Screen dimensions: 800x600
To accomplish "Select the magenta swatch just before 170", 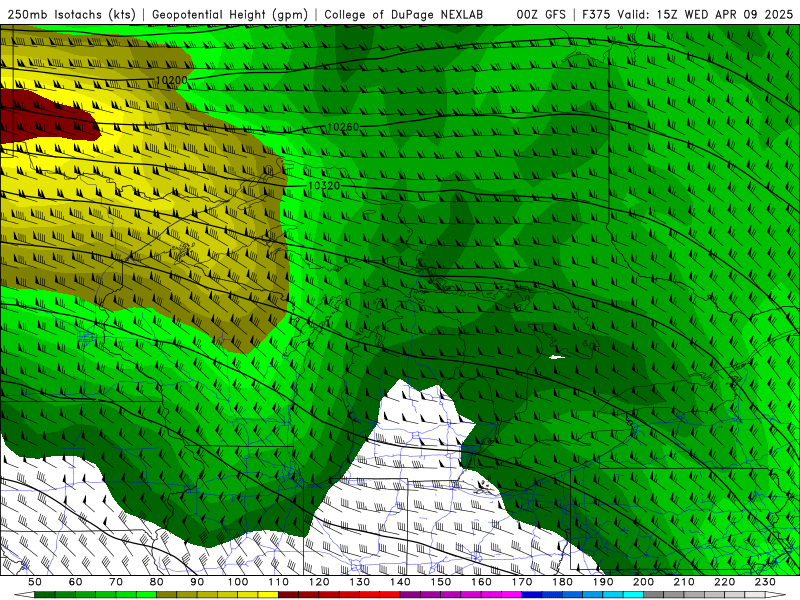I will click(x=512, y=595).
